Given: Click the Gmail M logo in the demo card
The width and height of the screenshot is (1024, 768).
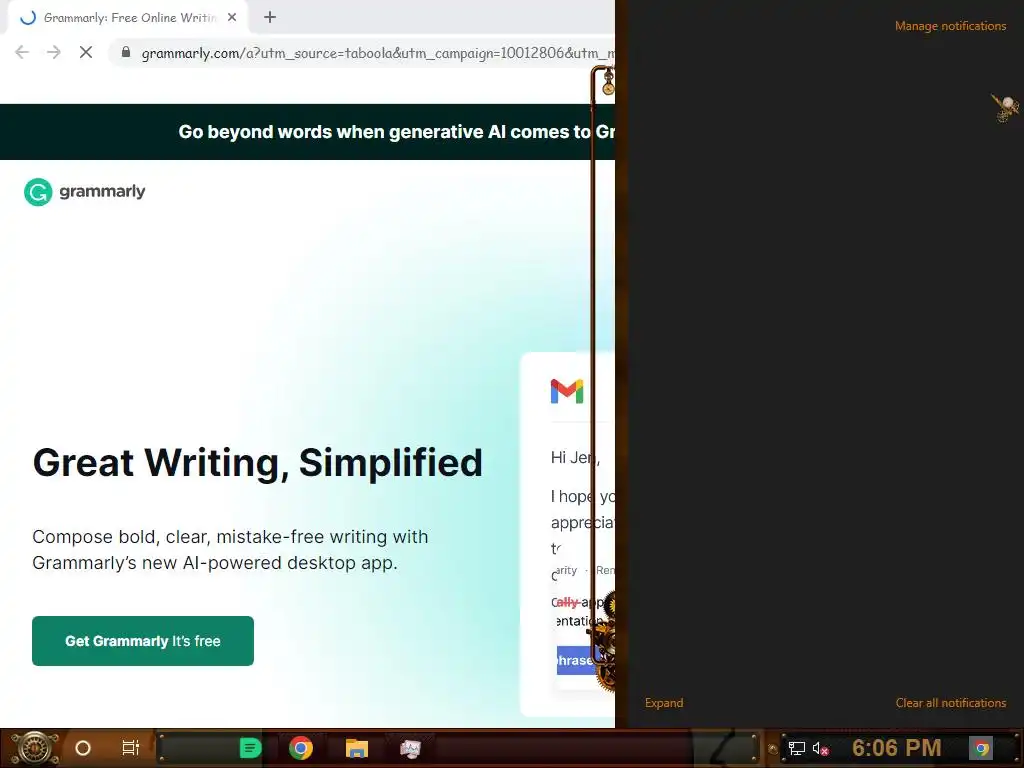Looking at the screenshot, I should coord(567,391).
